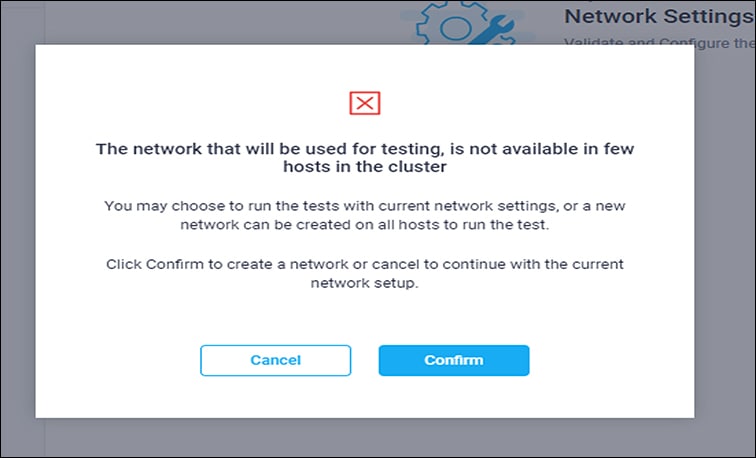Click the 'Validate and Configure' subtitle text
This screenshot has width=756, height=458.
point(659,43)
